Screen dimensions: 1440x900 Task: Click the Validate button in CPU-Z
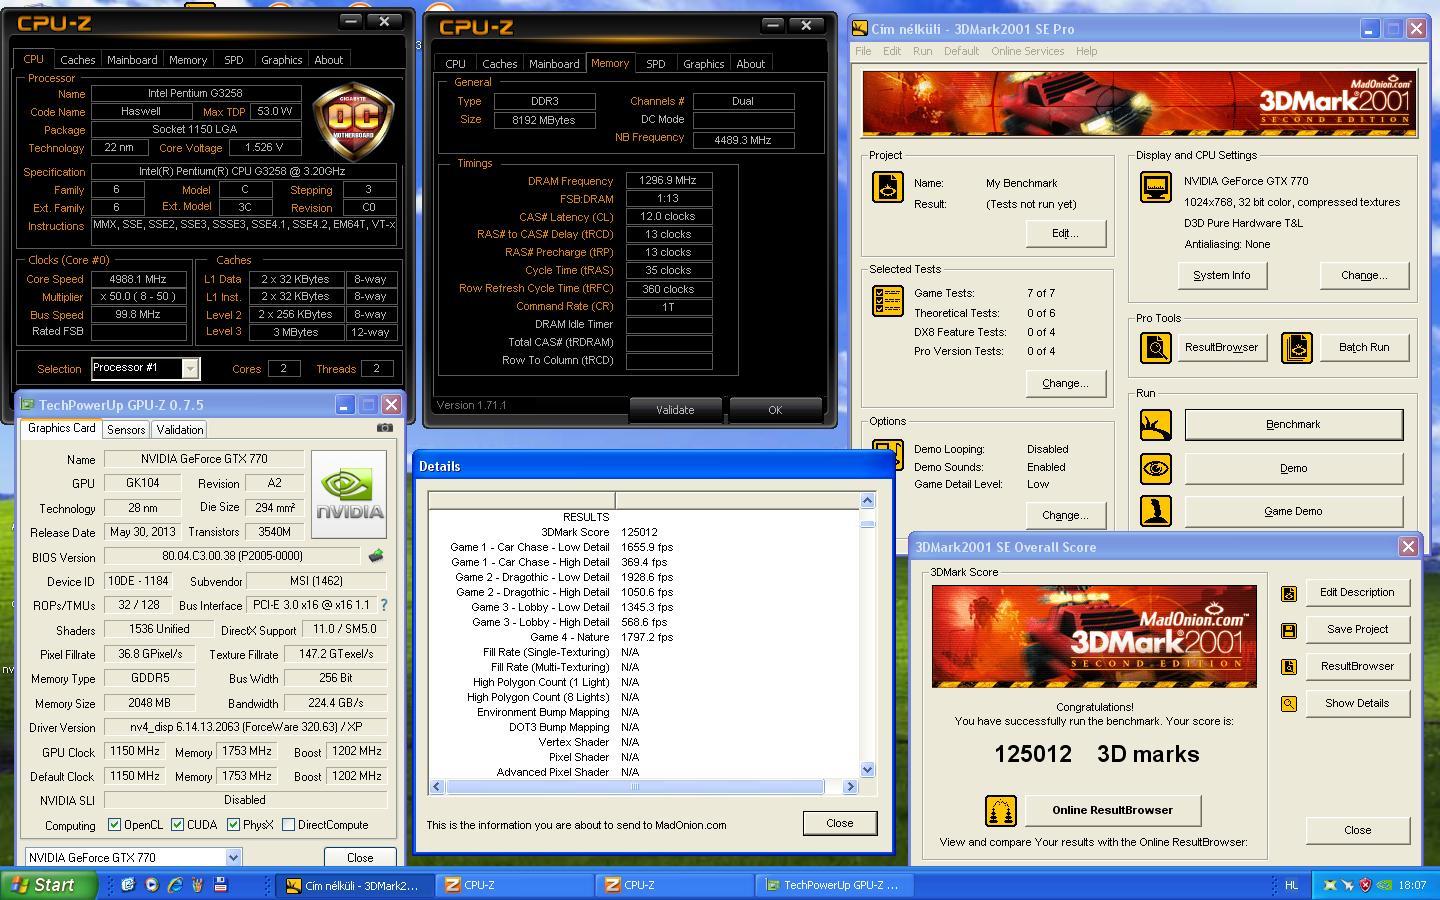click(x=675, y=410)
